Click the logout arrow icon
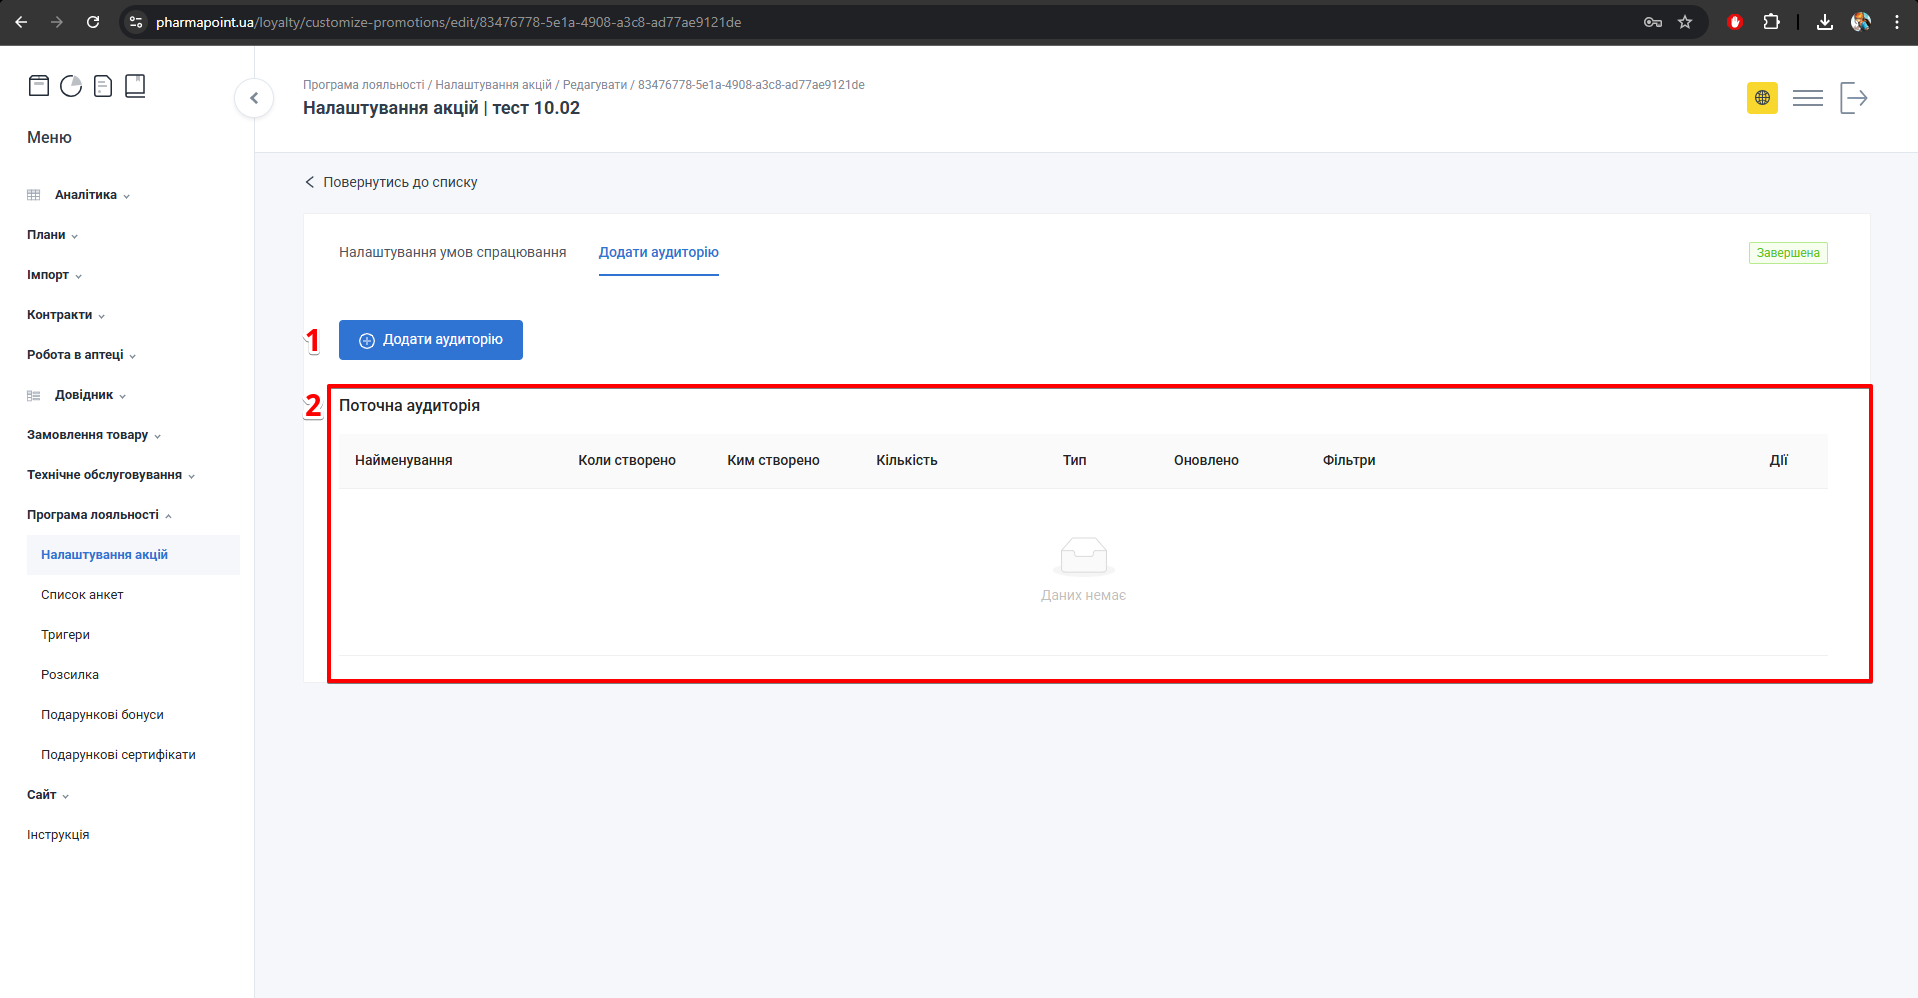 [1853, 98]
